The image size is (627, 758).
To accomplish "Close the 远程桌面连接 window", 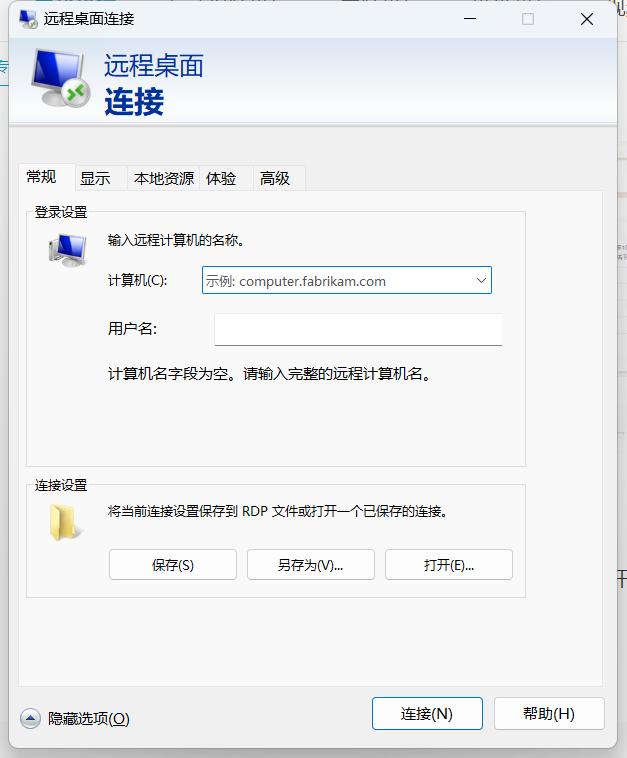I will point(587,19).
